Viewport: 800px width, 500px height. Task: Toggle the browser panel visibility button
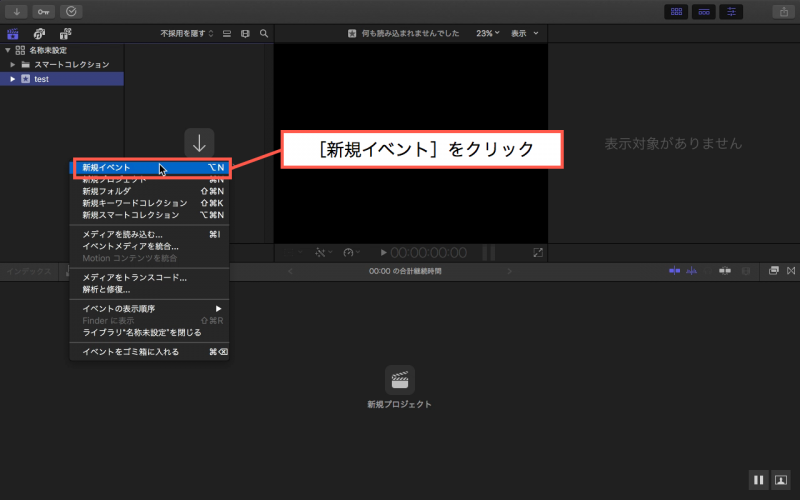tap(677, 11)
